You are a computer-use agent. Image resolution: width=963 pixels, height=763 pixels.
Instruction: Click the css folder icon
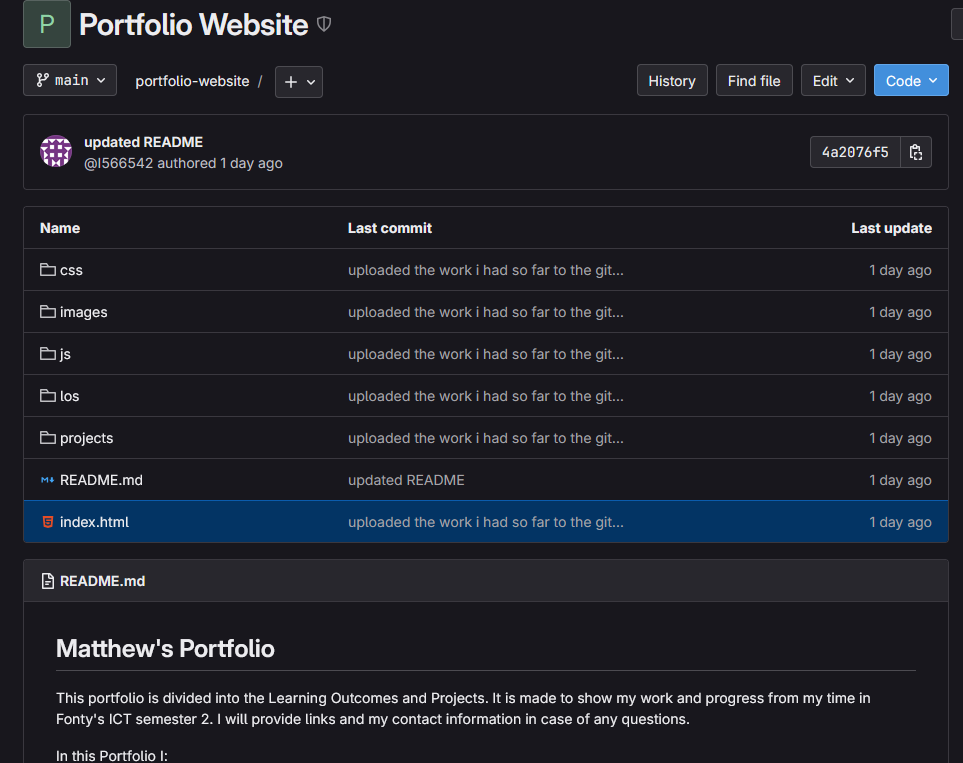click(x=47, y=269)
